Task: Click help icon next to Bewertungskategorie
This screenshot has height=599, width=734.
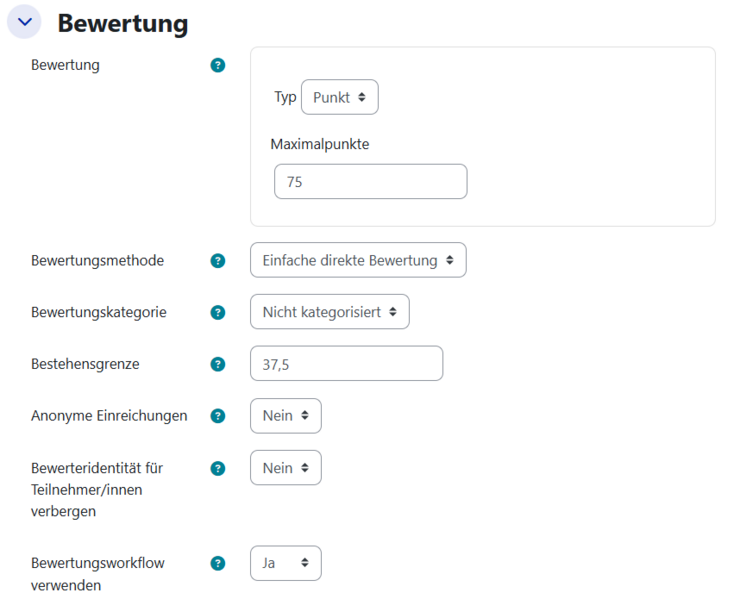Action: pos(218,312)
